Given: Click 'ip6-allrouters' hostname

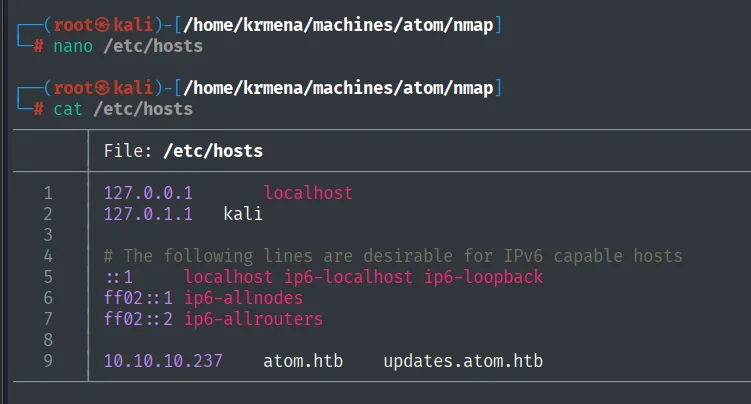Looking at the screenshot, I should [254, 319].
